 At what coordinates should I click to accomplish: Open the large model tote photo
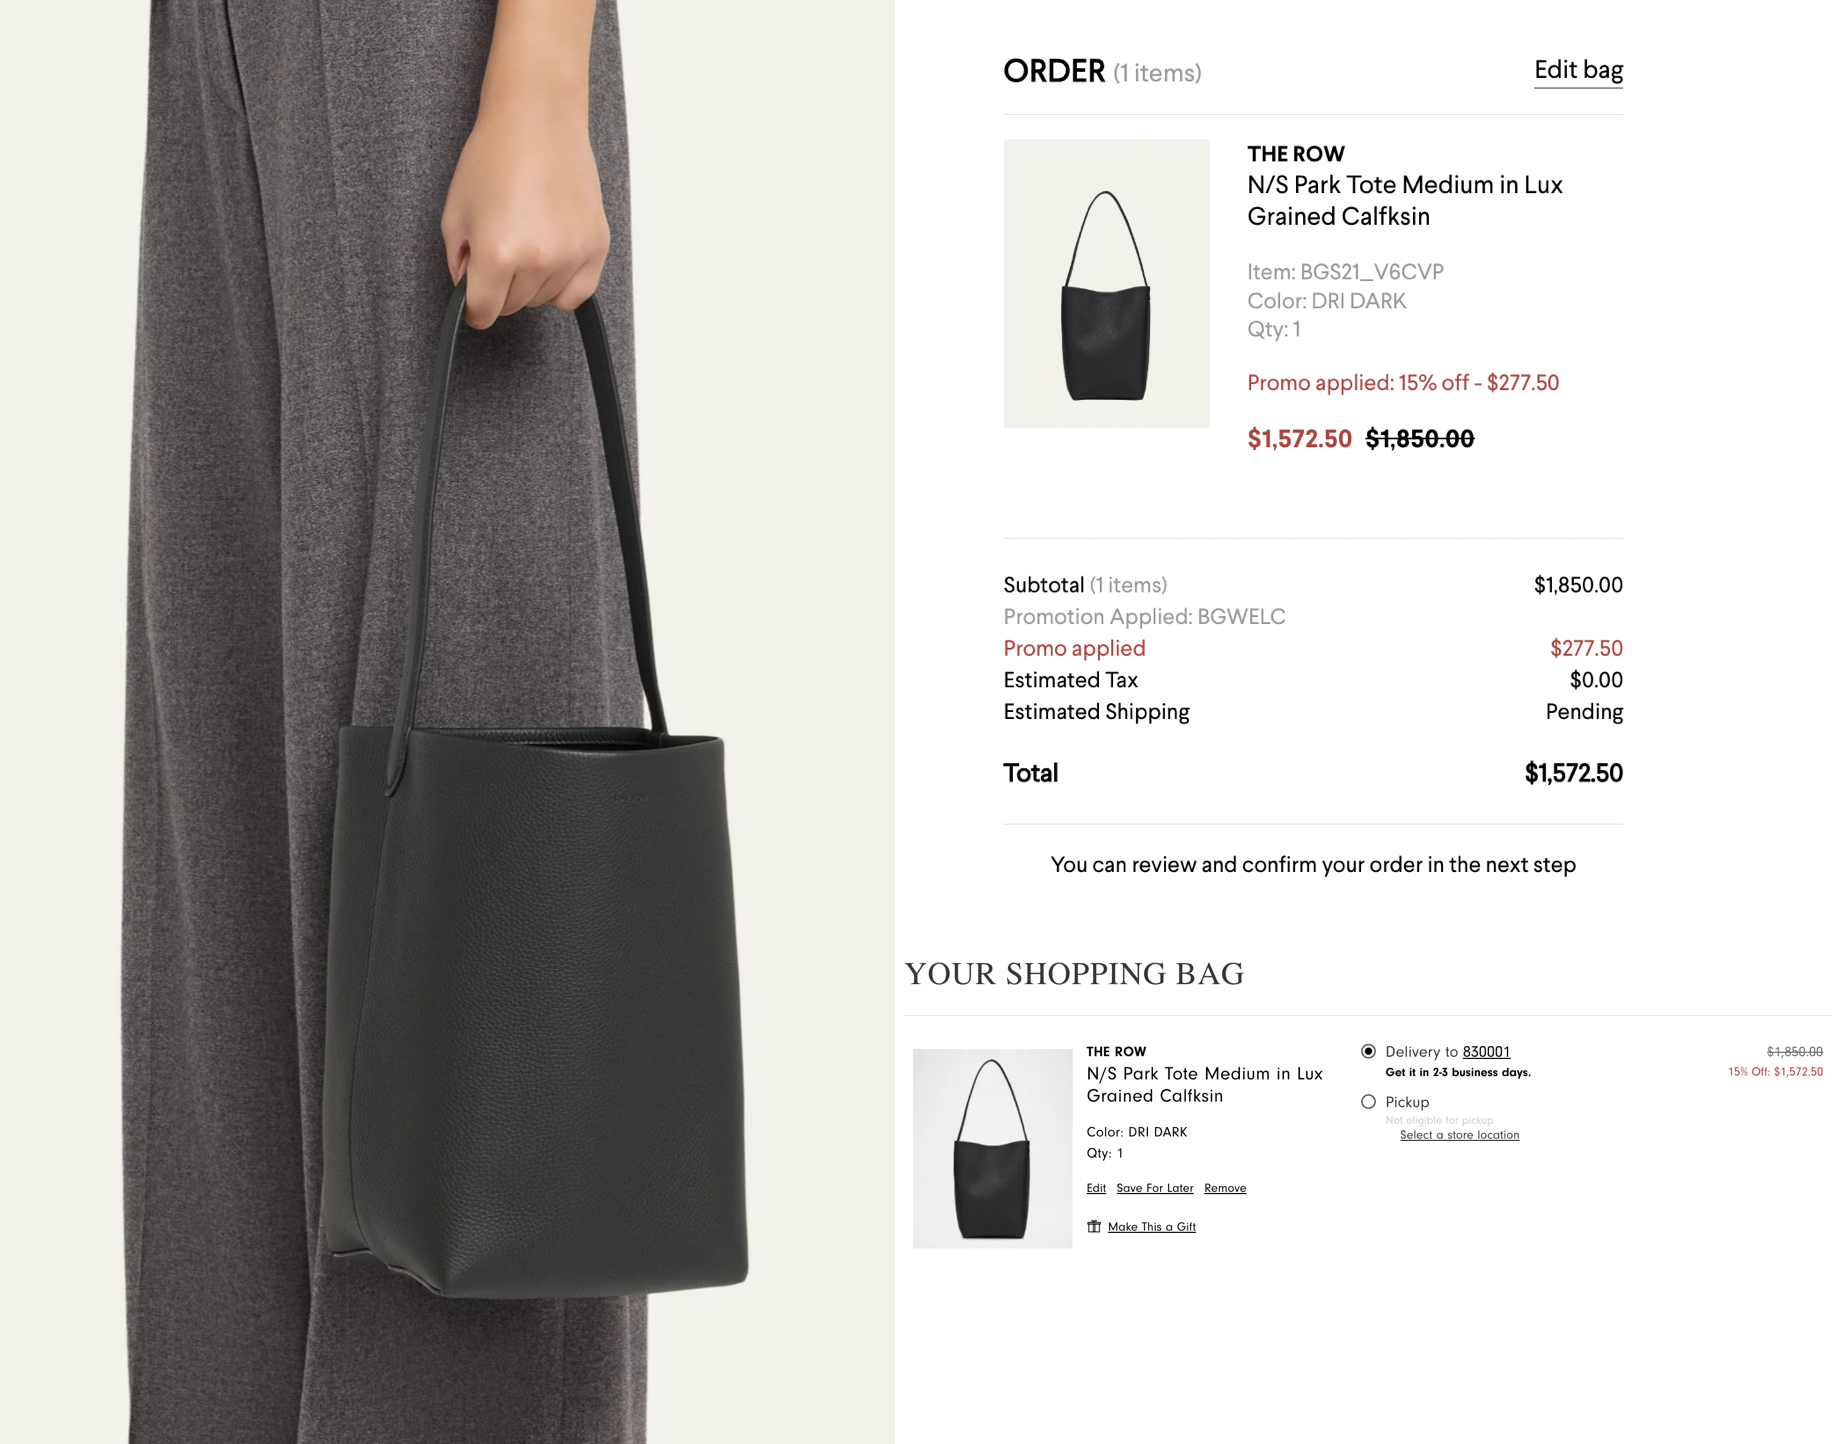447,722
